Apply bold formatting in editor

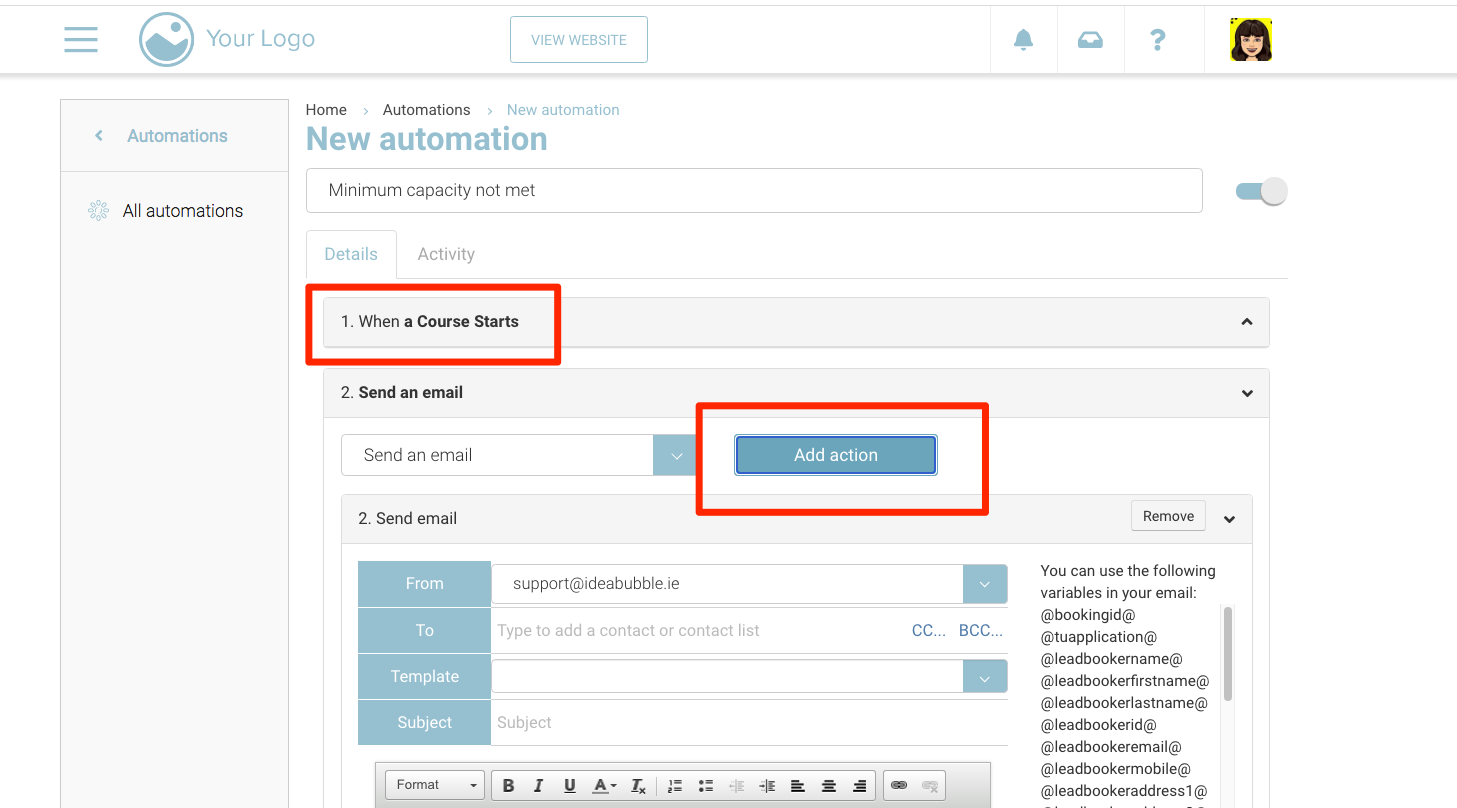tap(508, 785)
